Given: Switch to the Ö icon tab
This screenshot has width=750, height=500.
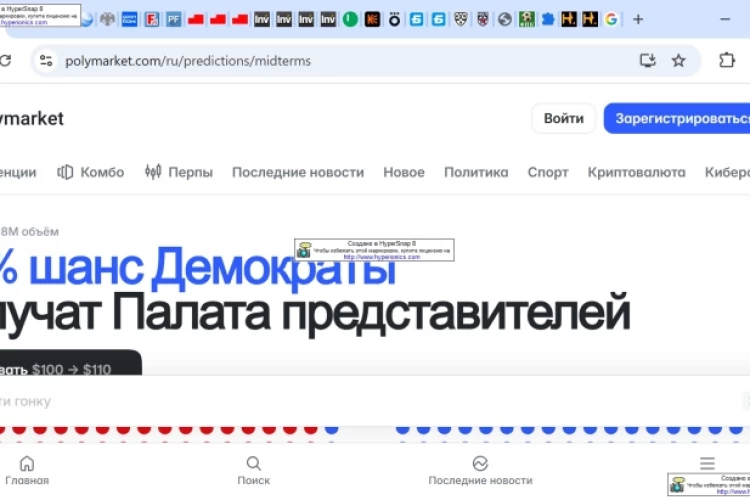Looking at the screenshot, I should (x=394, y=20).
